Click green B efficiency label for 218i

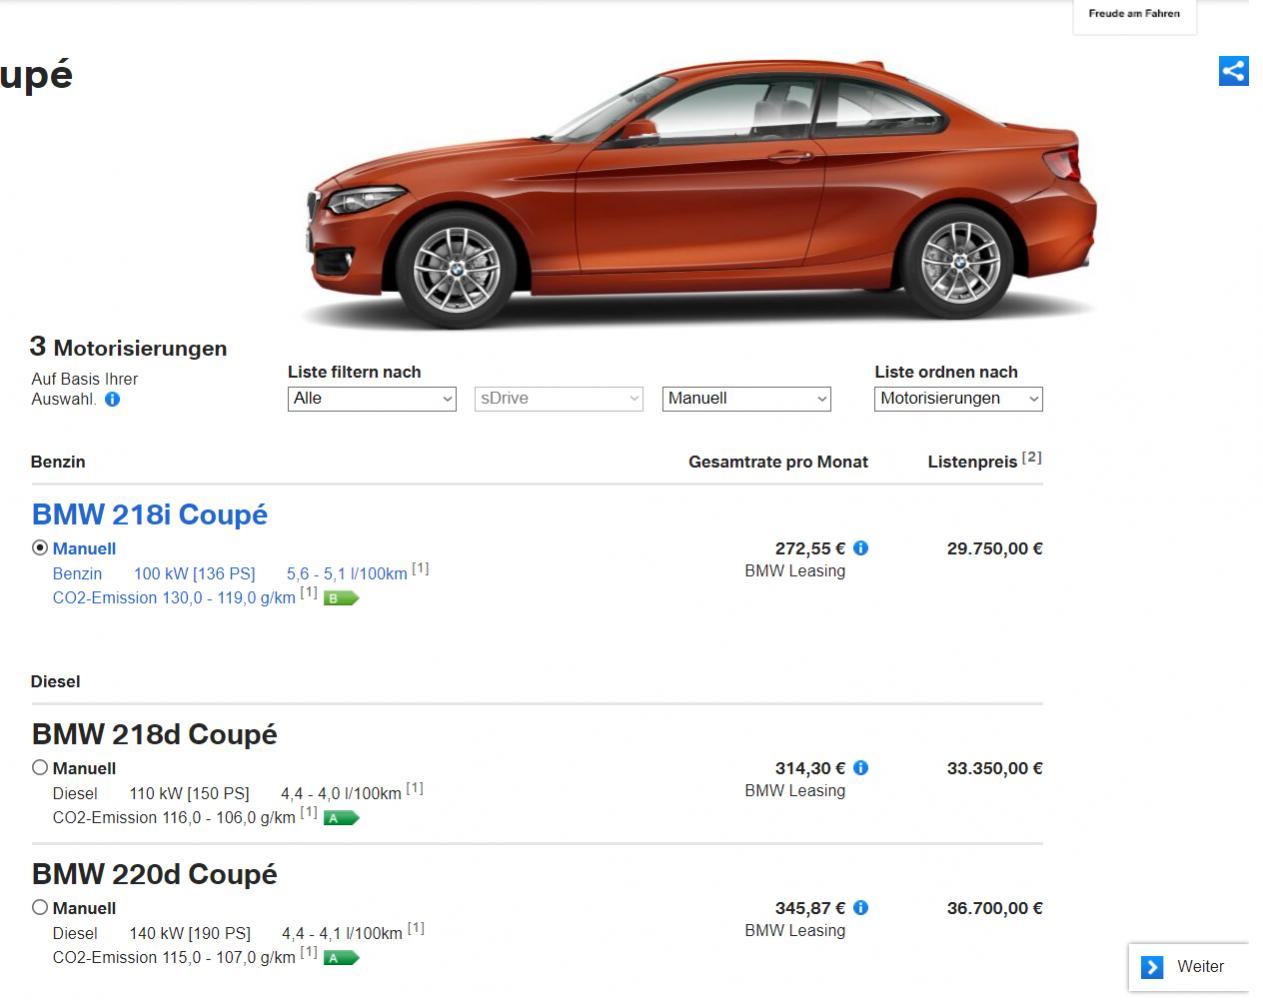[x=341, y=598]
